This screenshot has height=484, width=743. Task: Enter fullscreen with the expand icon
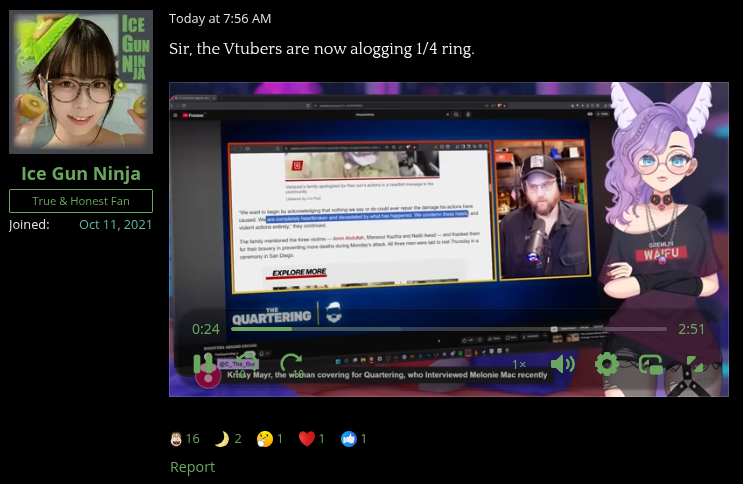(695, 364)
